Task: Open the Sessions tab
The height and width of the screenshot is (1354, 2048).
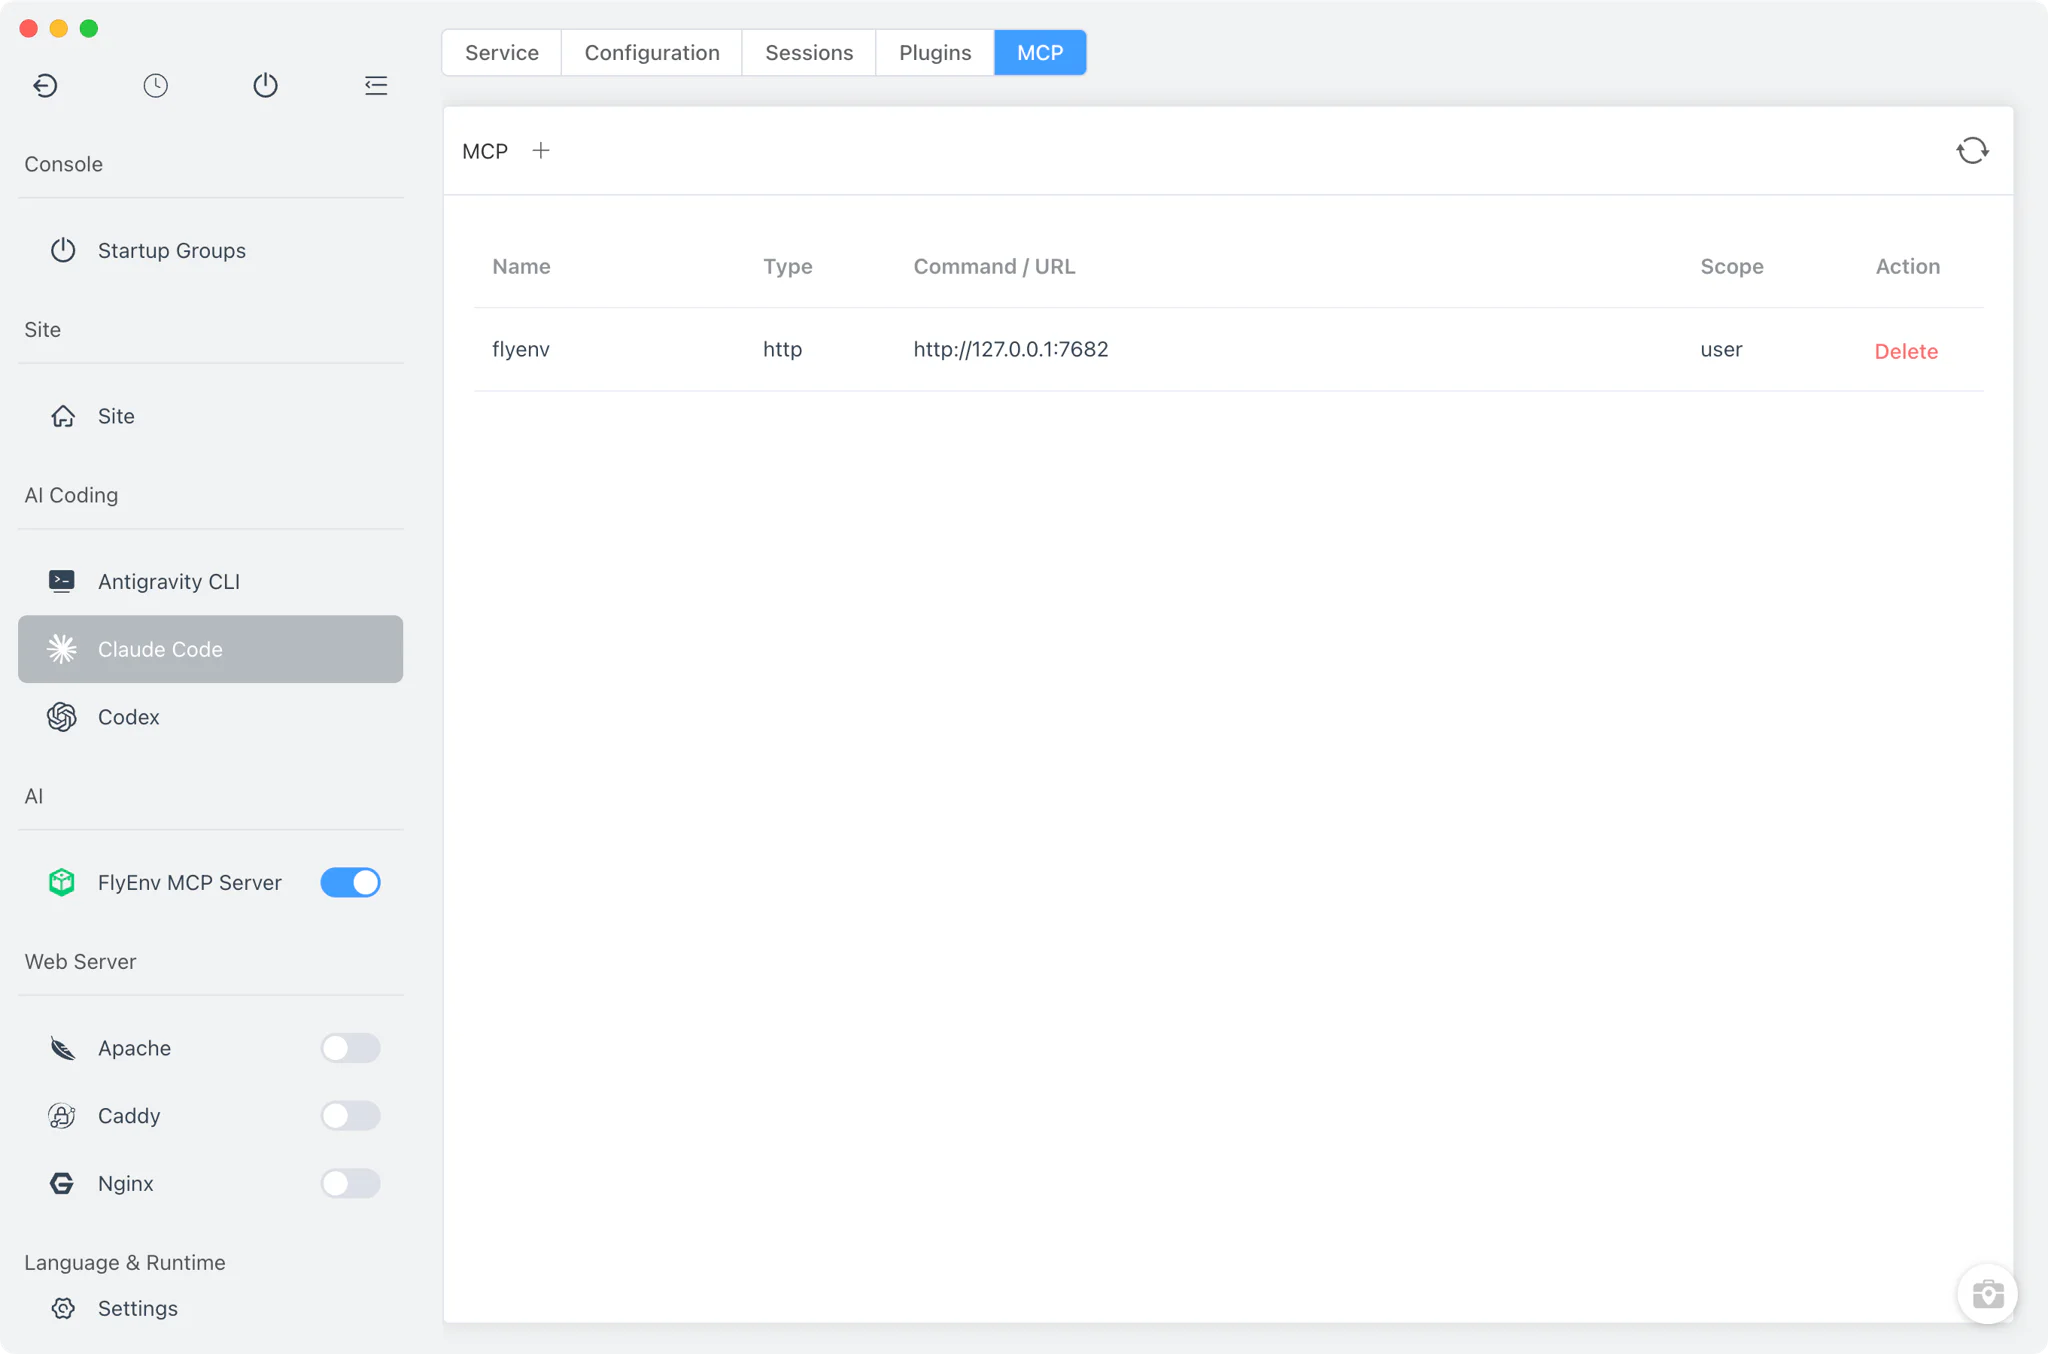Action: pyautogui.click(x=809, y=53)
